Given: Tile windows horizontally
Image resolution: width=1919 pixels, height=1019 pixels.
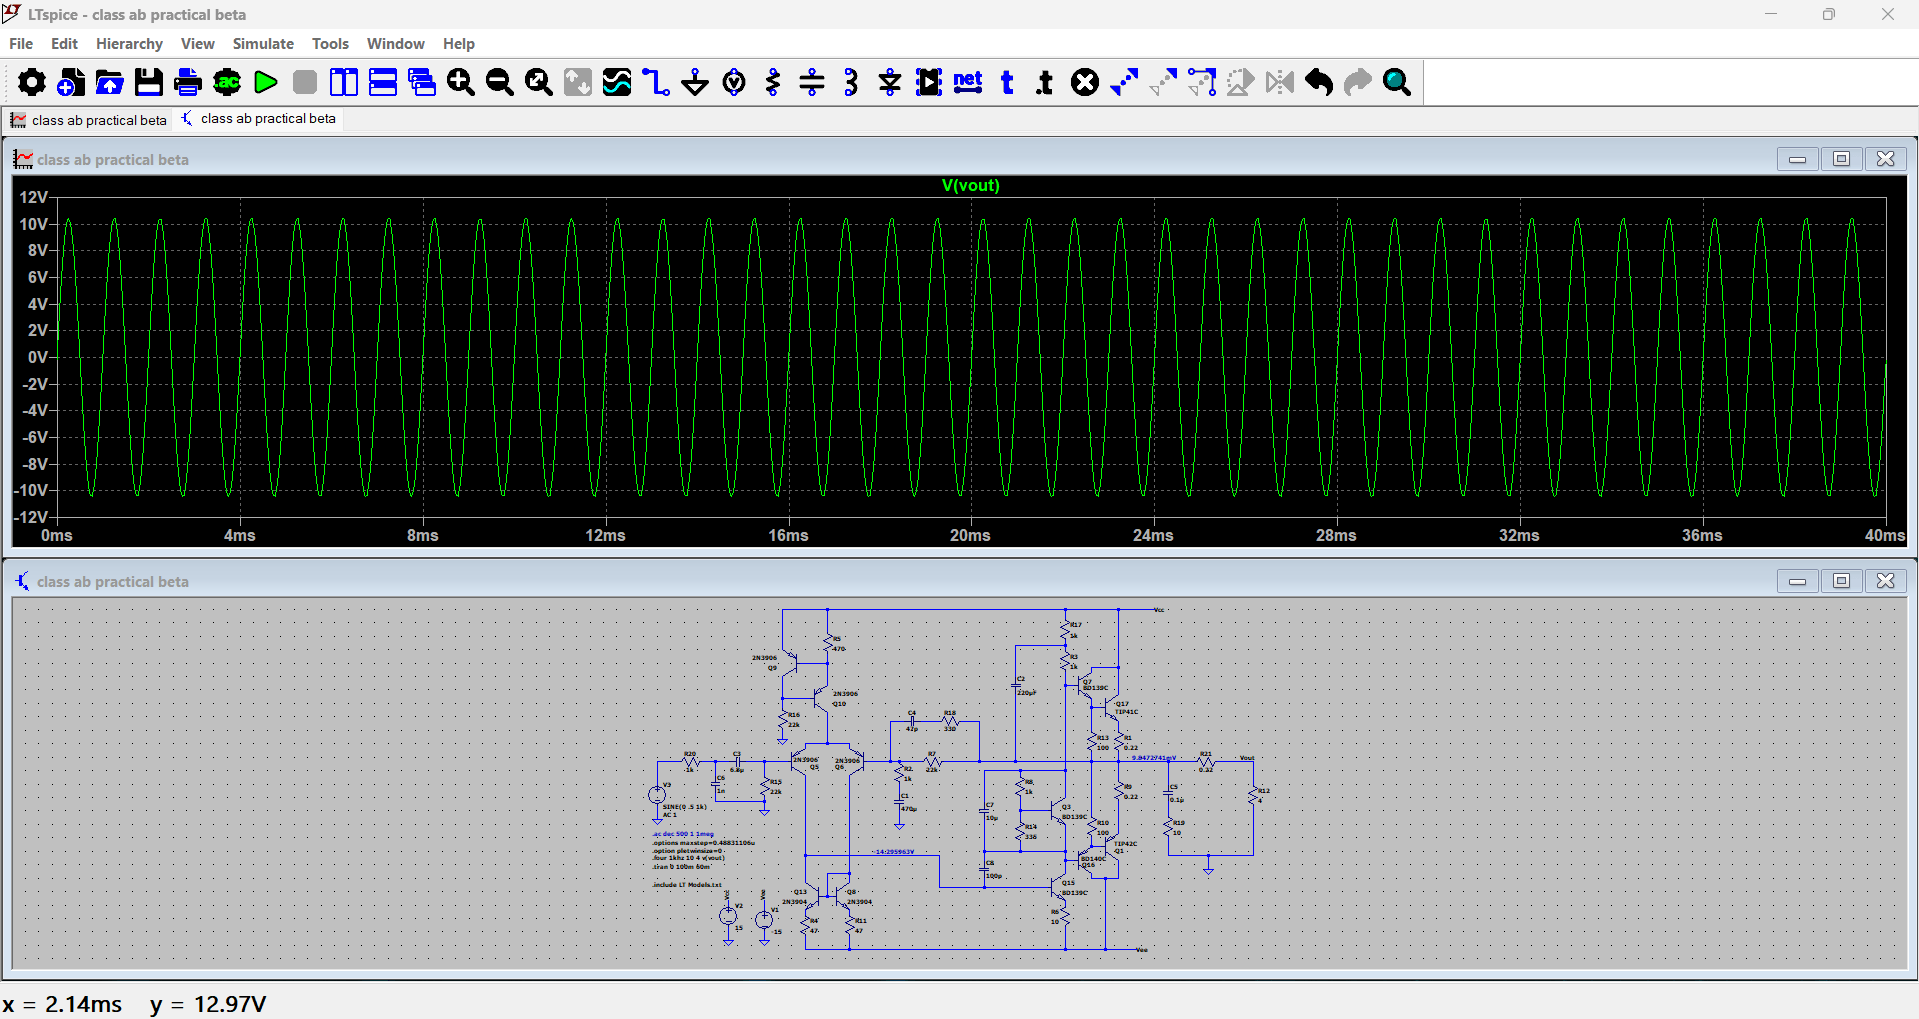Looking at the screenshot, I should click(x=383, y=82).
